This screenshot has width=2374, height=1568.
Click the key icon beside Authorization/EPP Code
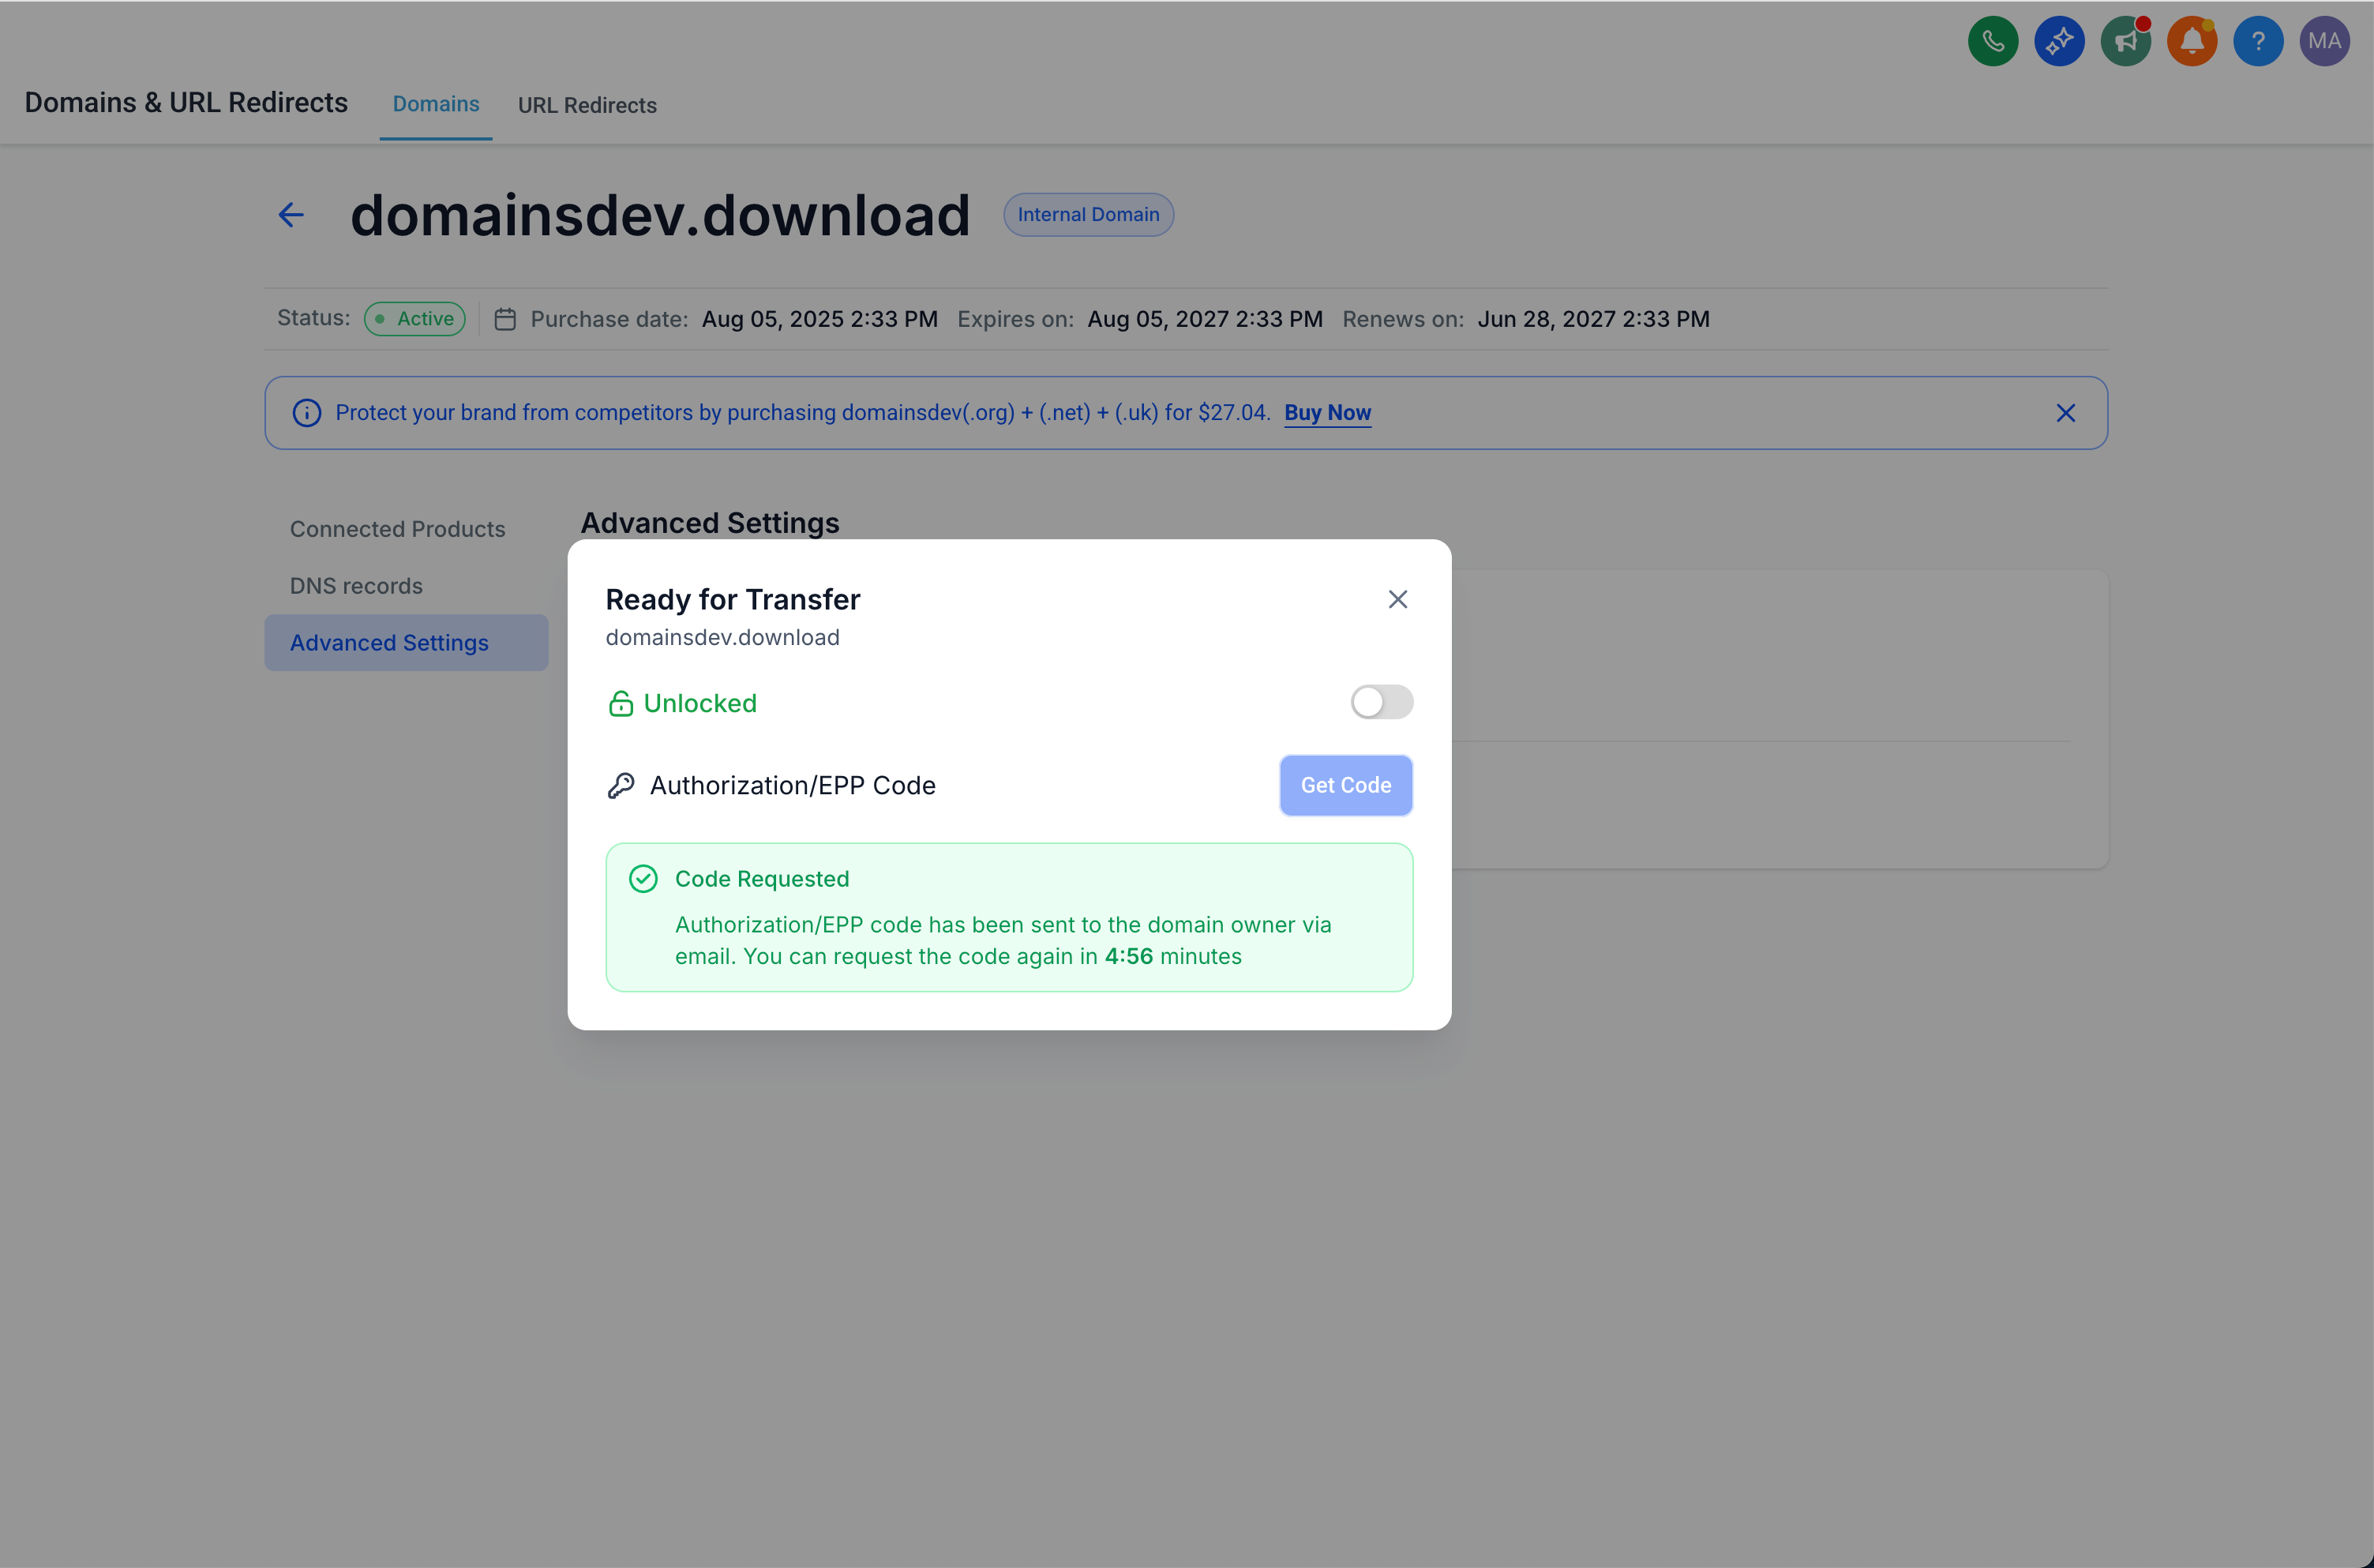621,786
